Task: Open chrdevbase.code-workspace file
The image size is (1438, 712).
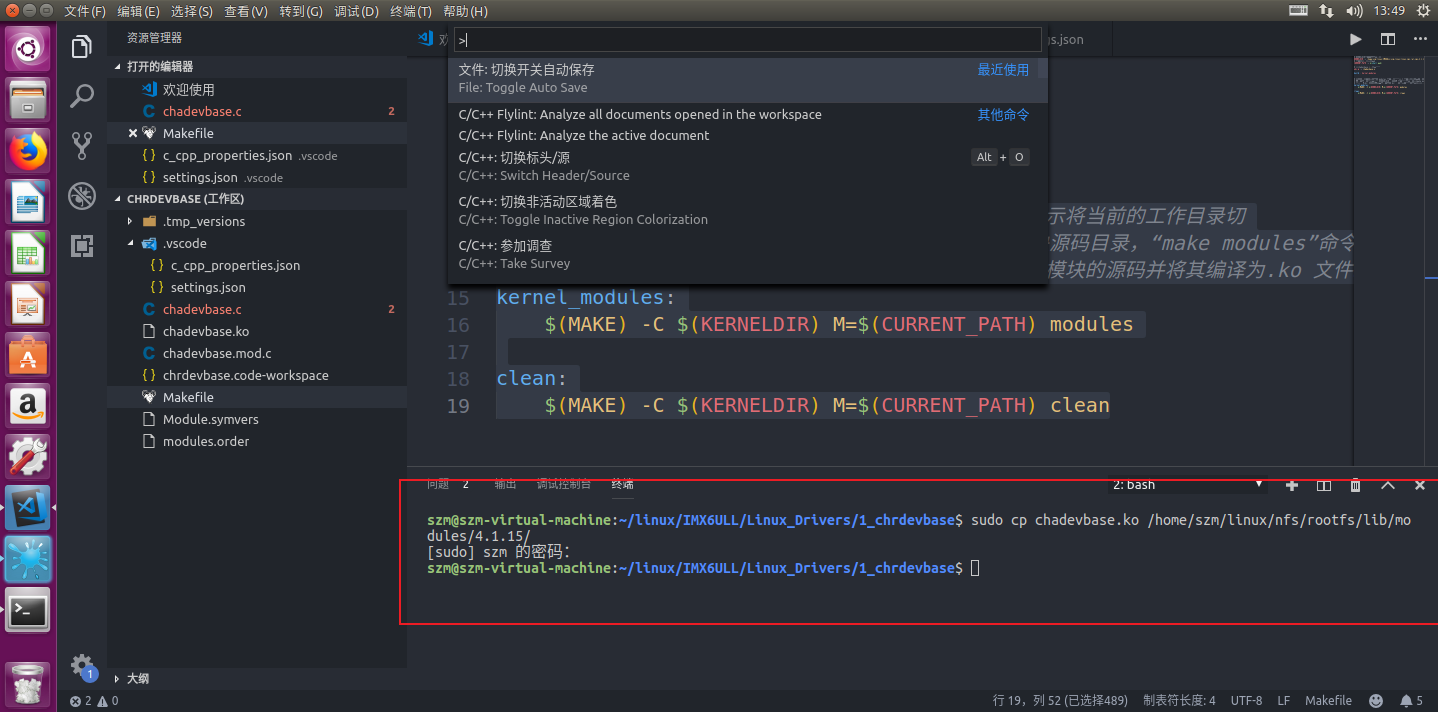Action: click(257, 375)
